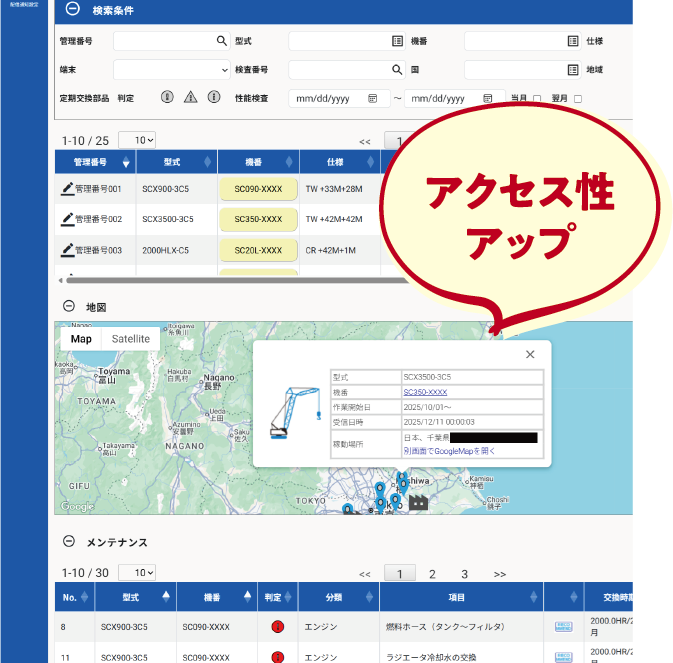
Task: Select page 3 in maintenance pagination
Action: [x=464, y=574]
